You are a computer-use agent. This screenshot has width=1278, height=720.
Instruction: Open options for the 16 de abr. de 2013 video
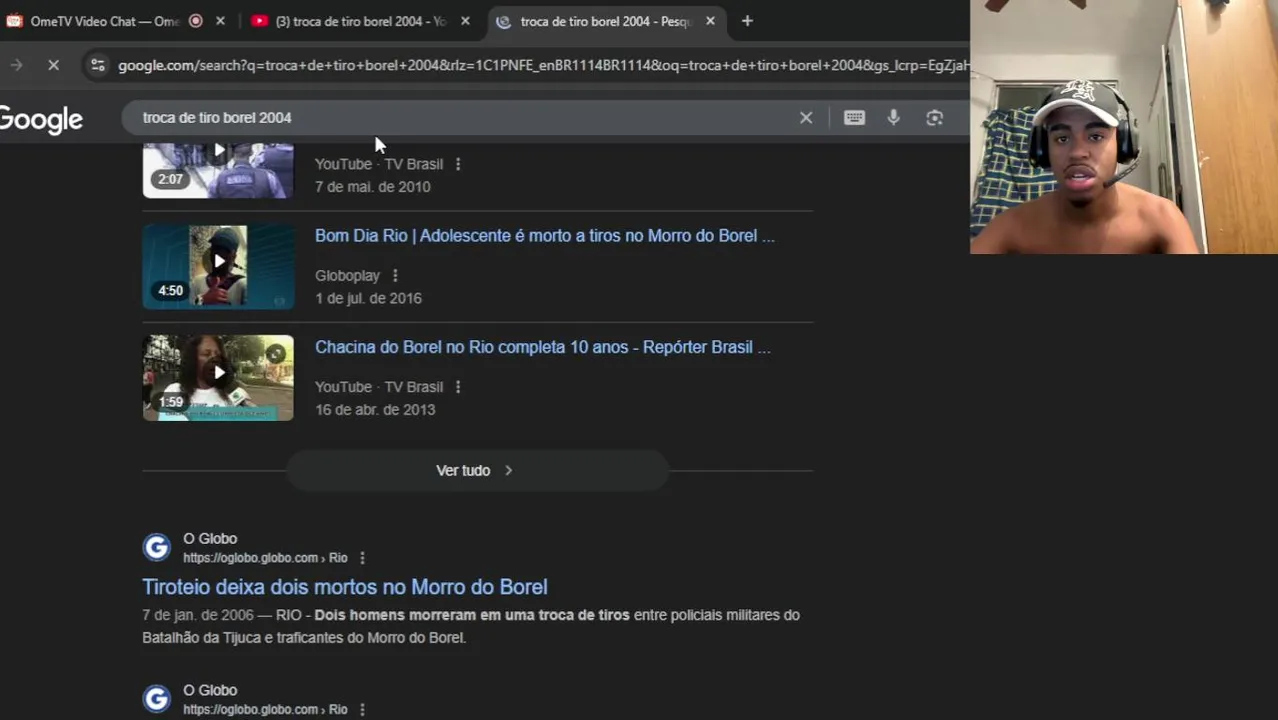coord(458,387)
